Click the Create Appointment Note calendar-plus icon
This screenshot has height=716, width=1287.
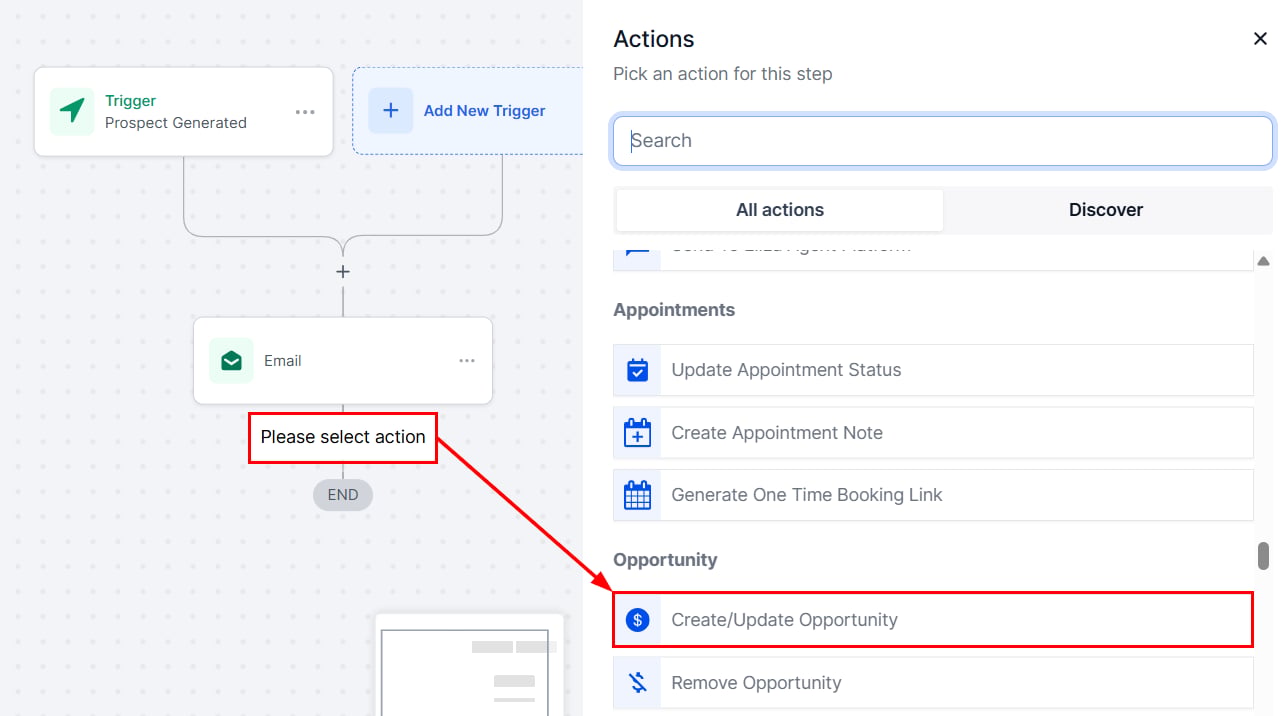(x=637, y=433)
